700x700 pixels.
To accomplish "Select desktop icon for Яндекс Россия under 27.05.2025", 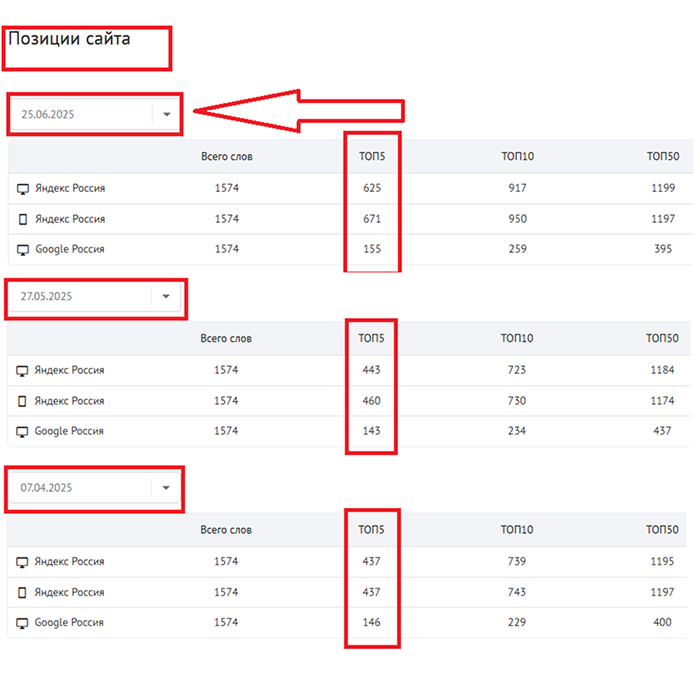I will click(23, 371).
